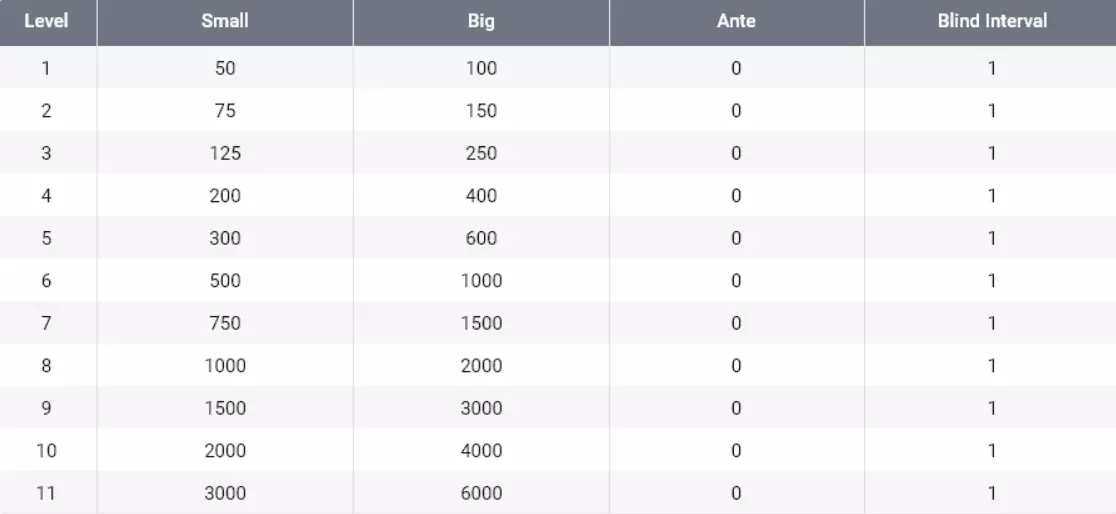The width and height of the screenshot is (1116, 514).
Task: Select the small blind 50 cell
Action: click(225, 69)
